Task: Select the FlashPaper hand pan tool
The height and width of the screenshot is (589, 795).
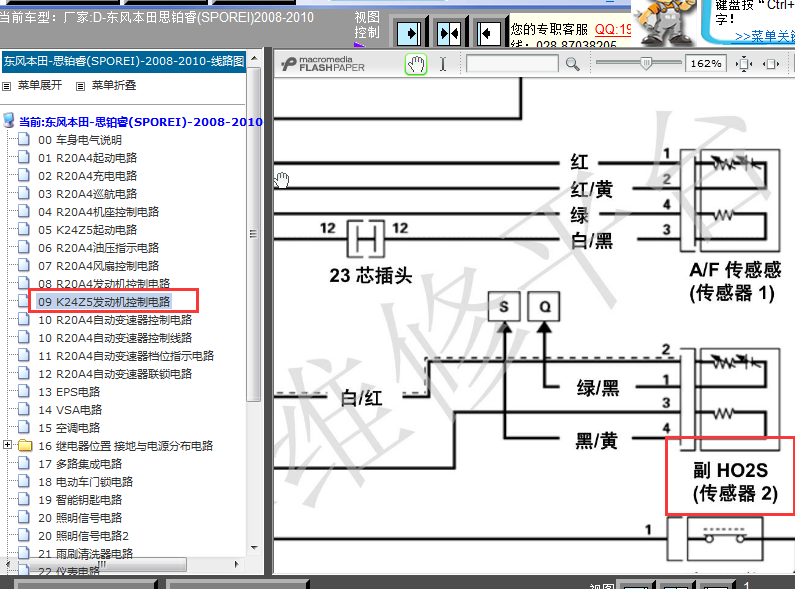Action: [416, 64]
